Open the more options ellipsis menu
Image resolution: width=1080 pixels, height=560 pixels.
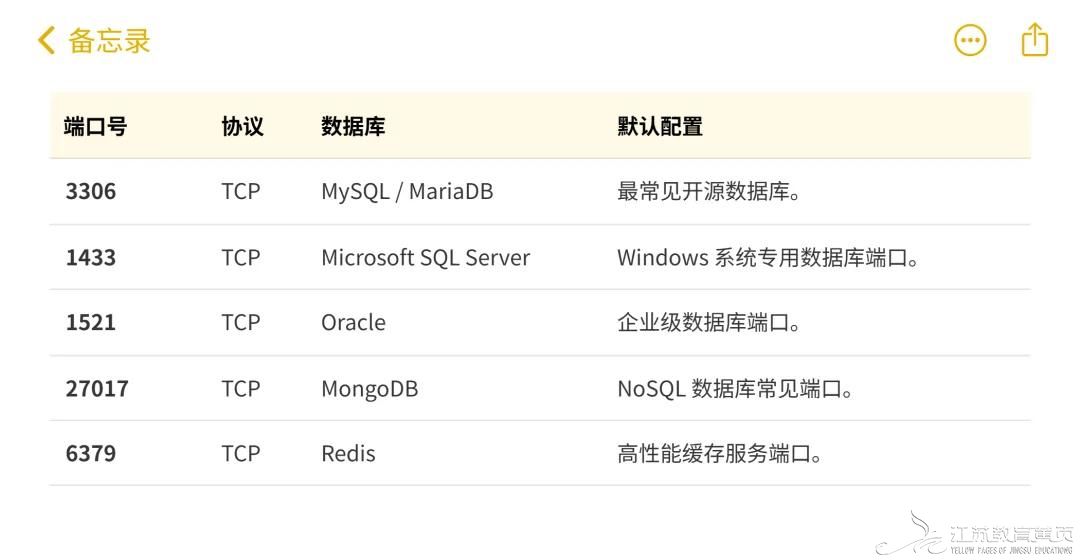pyautogui.click(x=970, y=41)
